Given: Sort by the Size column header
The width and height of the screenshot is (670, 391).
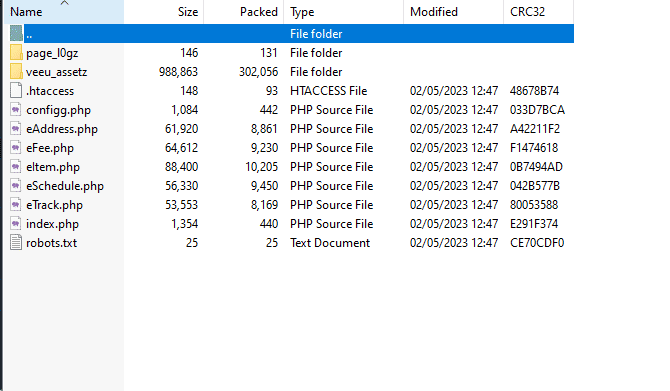Looking at the screenshot, I should [x=164, y=12].
